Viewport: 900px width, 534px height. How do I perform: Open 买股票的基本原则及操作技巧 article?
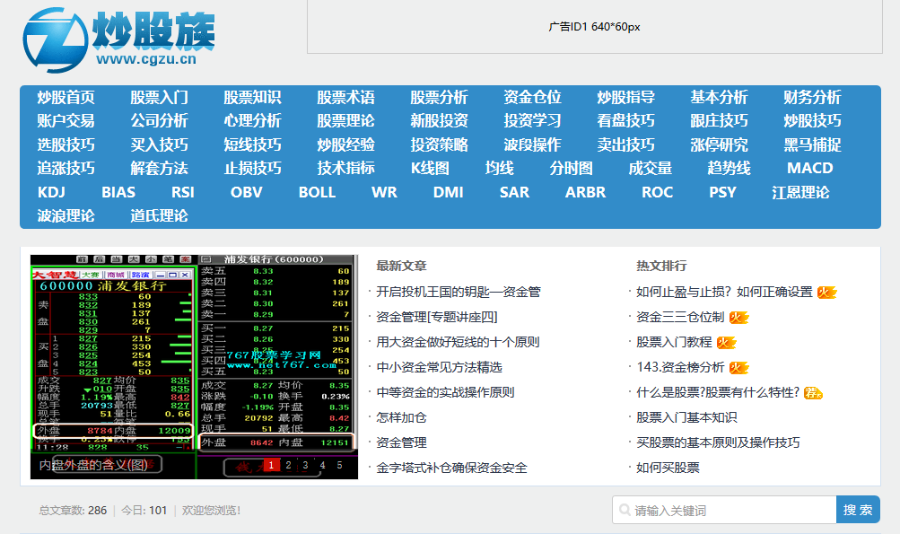coord(718,443)
